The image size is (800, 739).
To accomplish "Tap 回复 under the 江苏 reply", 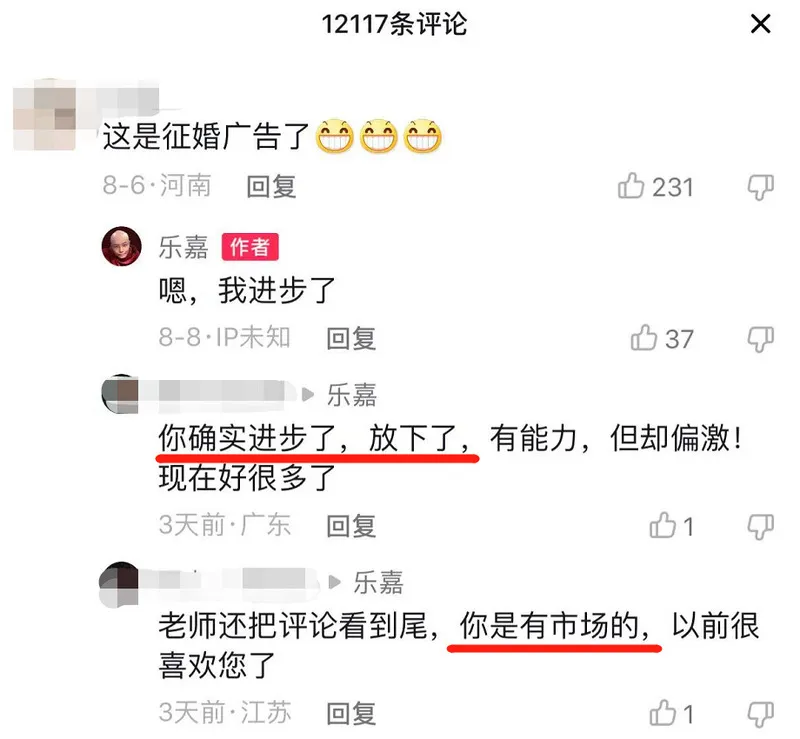I will 352,714.
